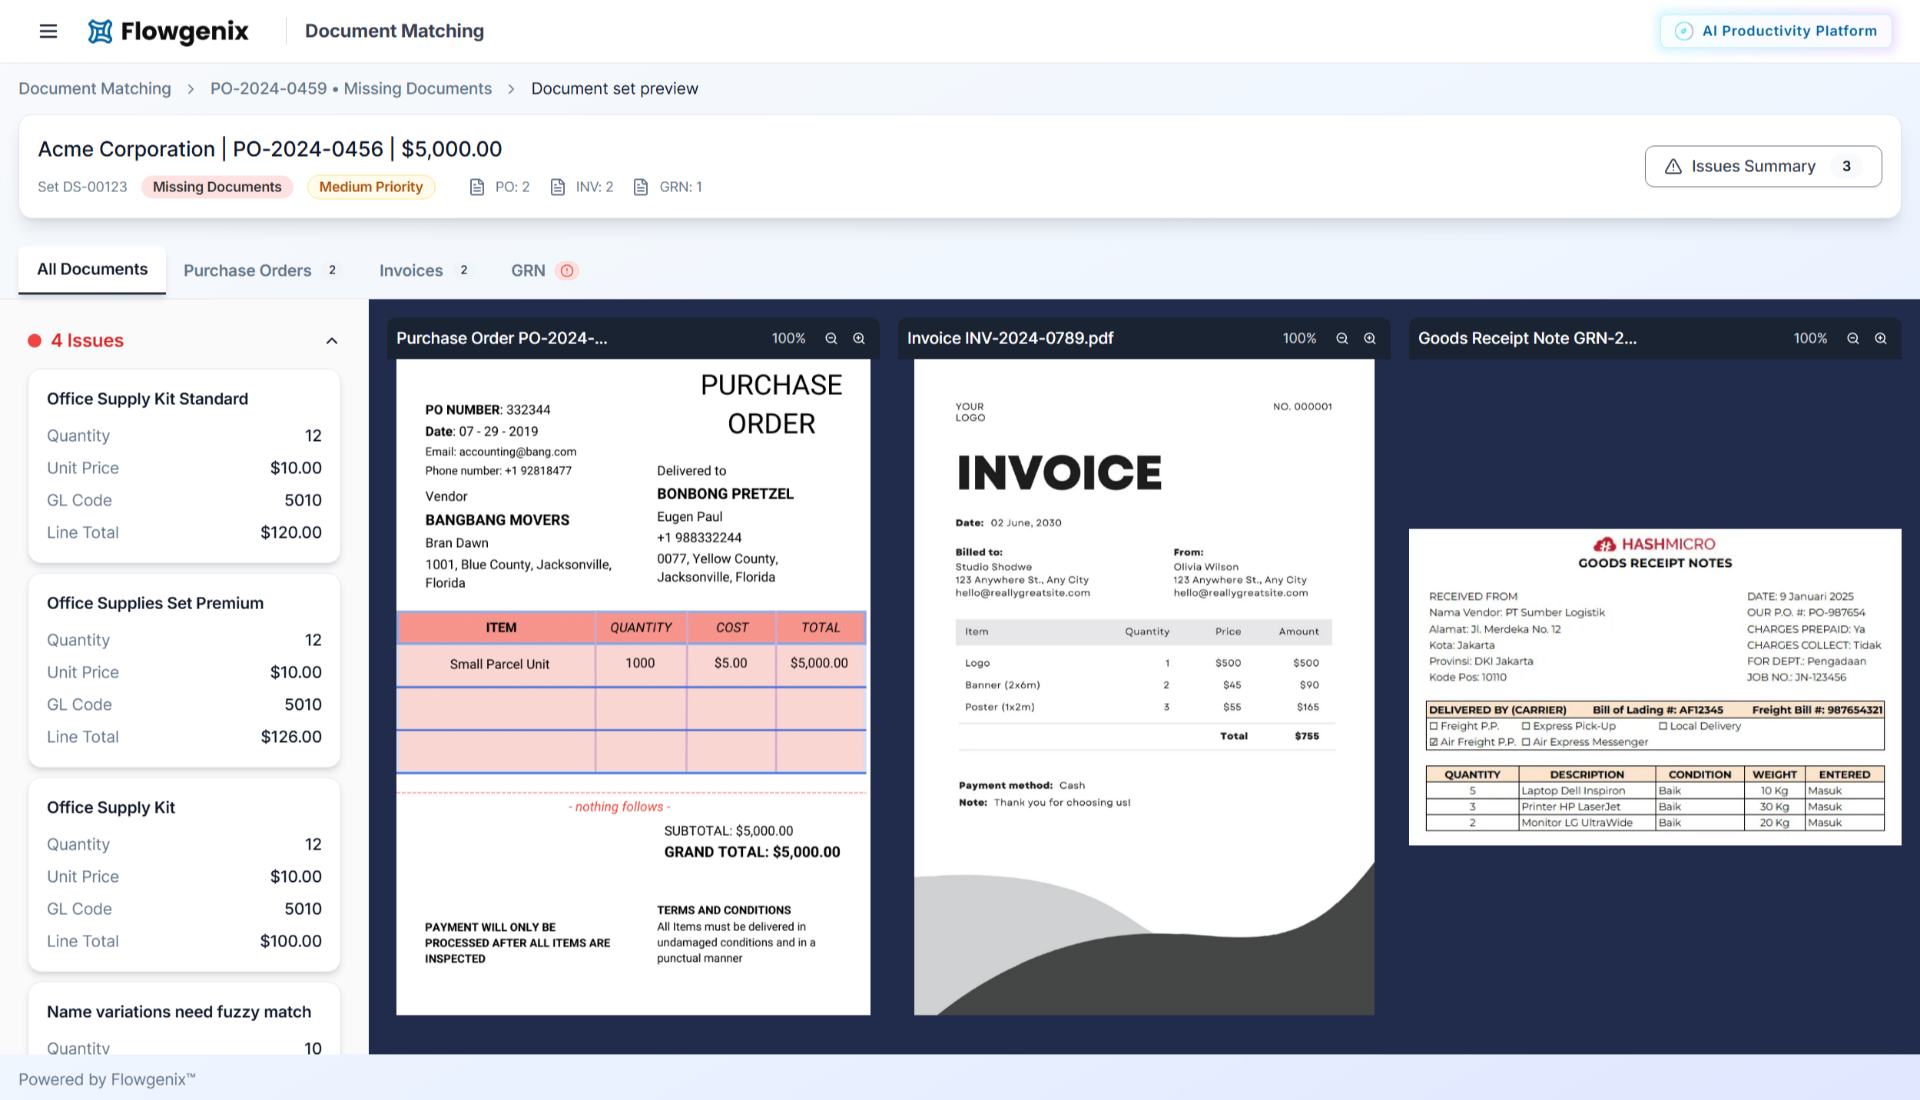Switch to the All Documents tab
Viewport: 1920px width, 1100px height.
92,269
